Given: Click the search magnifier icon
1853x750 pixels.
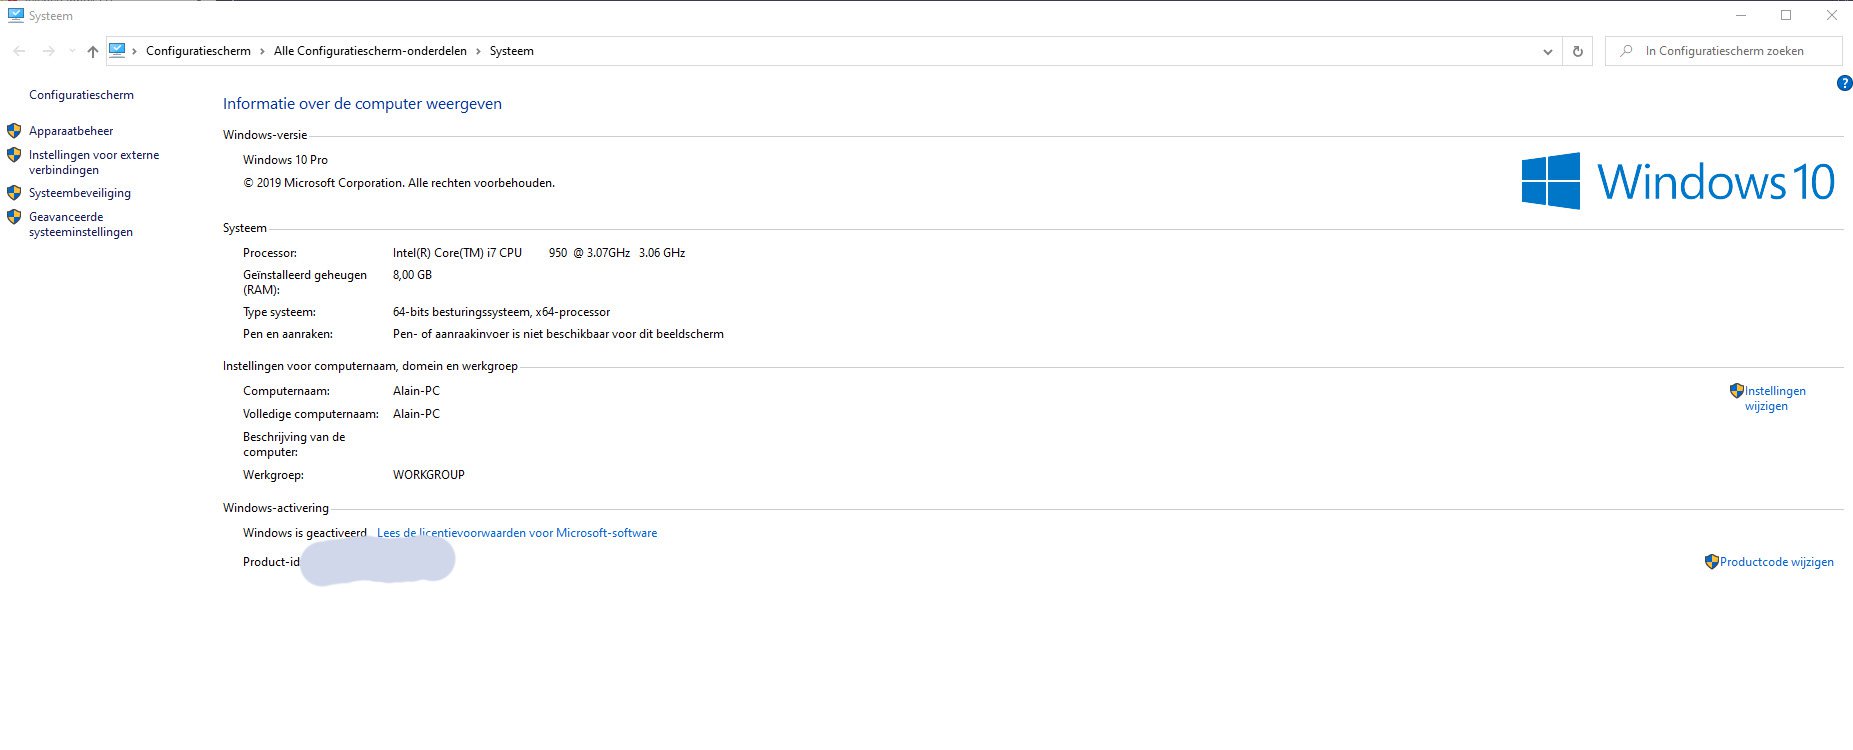Looking at the screenshot, I should [1627, 51].
